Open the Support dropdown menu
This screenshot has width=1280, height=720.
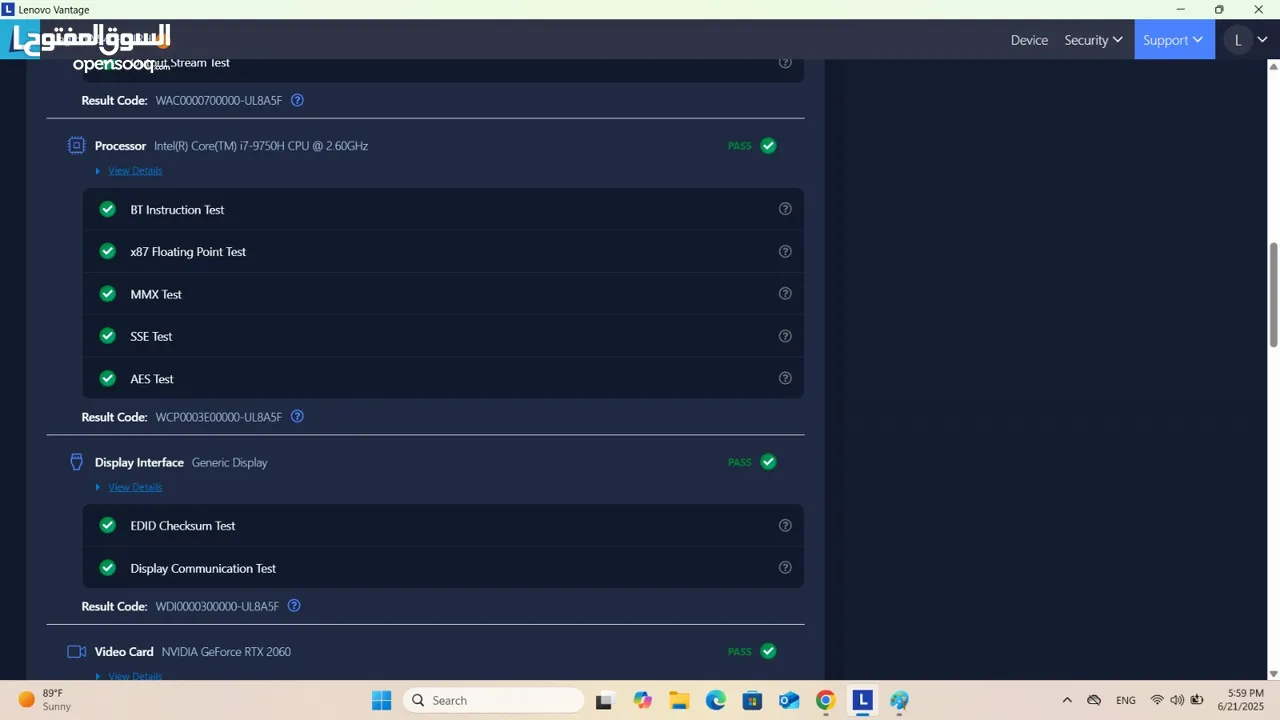click(1174, 40)
